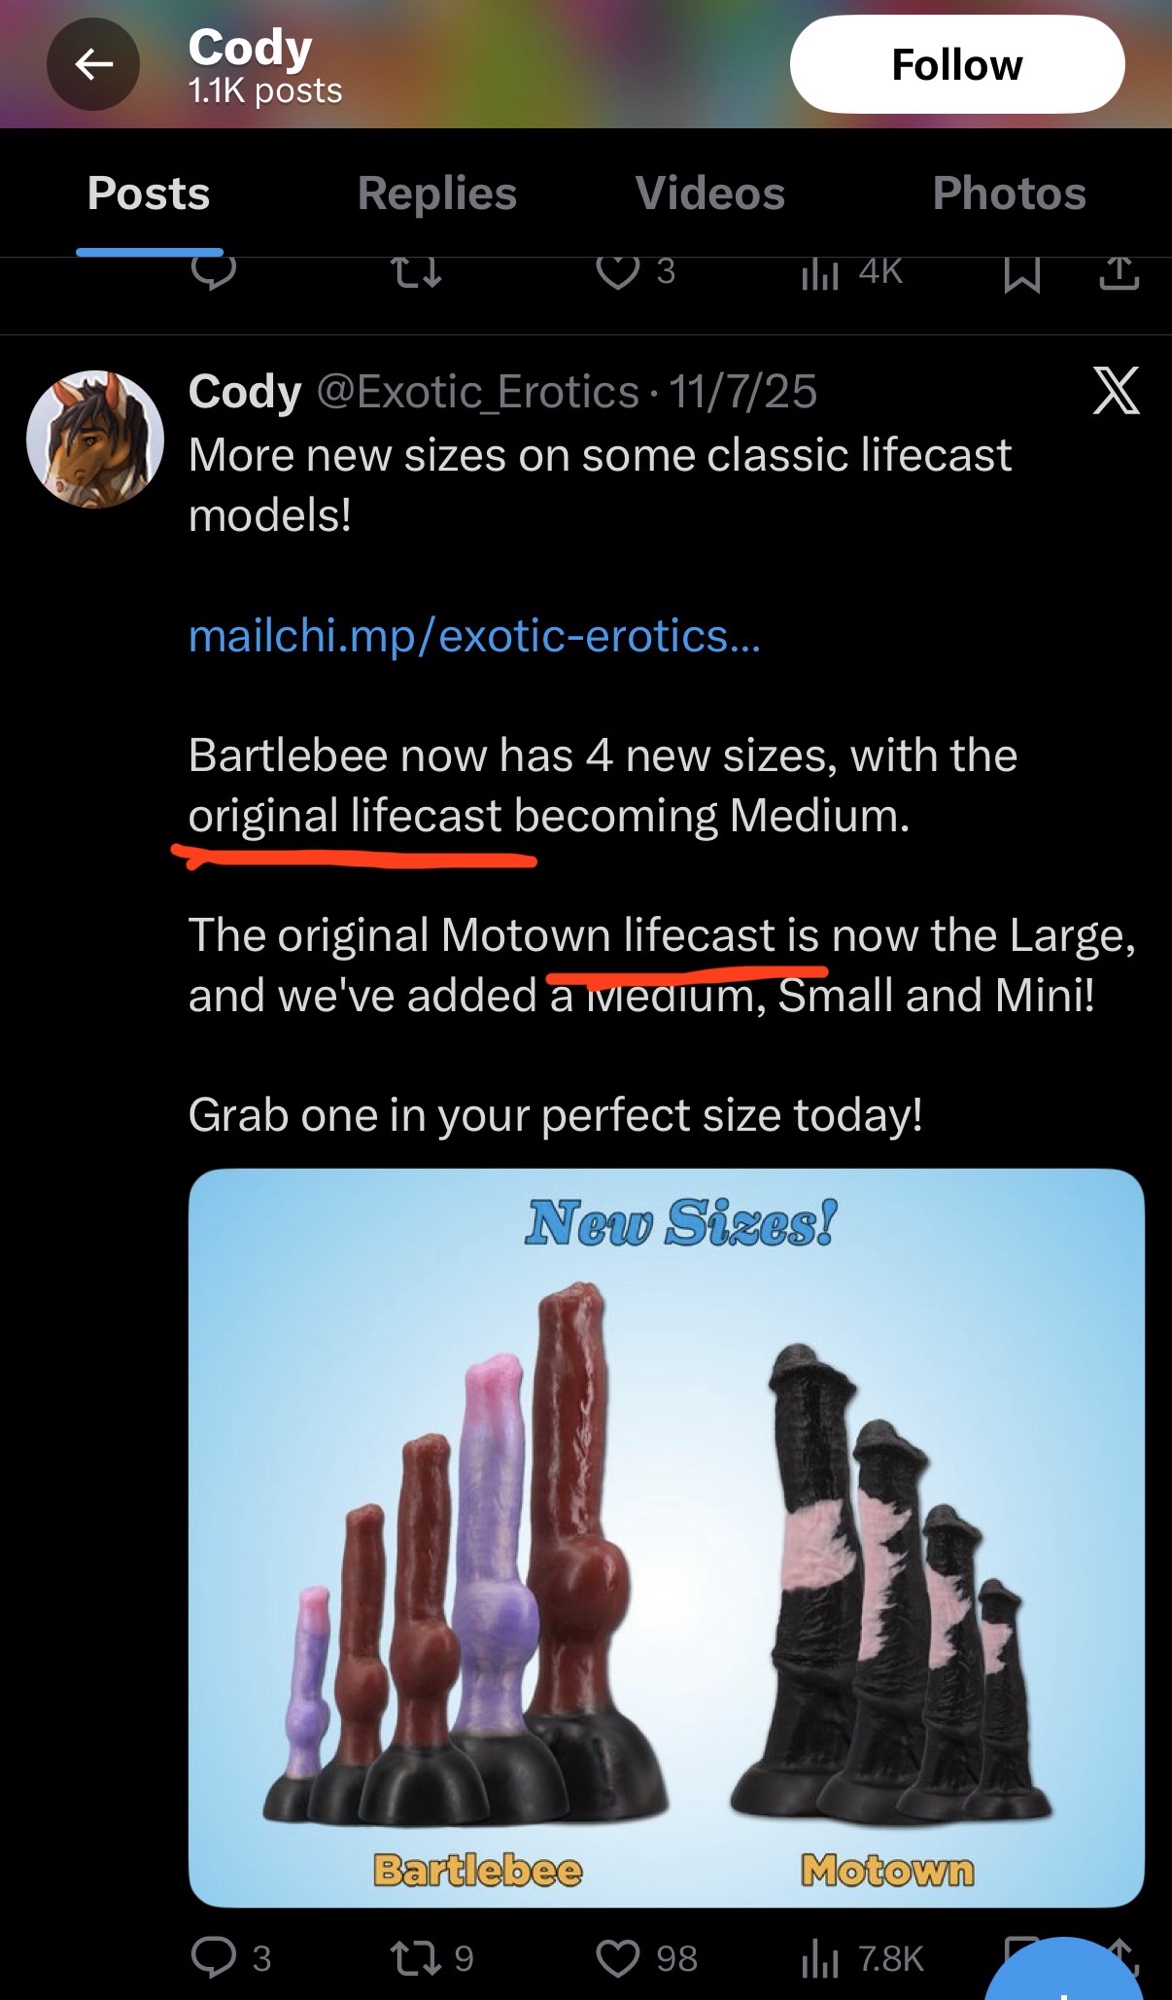Bookmark the previous post above

coord(1022,272)
